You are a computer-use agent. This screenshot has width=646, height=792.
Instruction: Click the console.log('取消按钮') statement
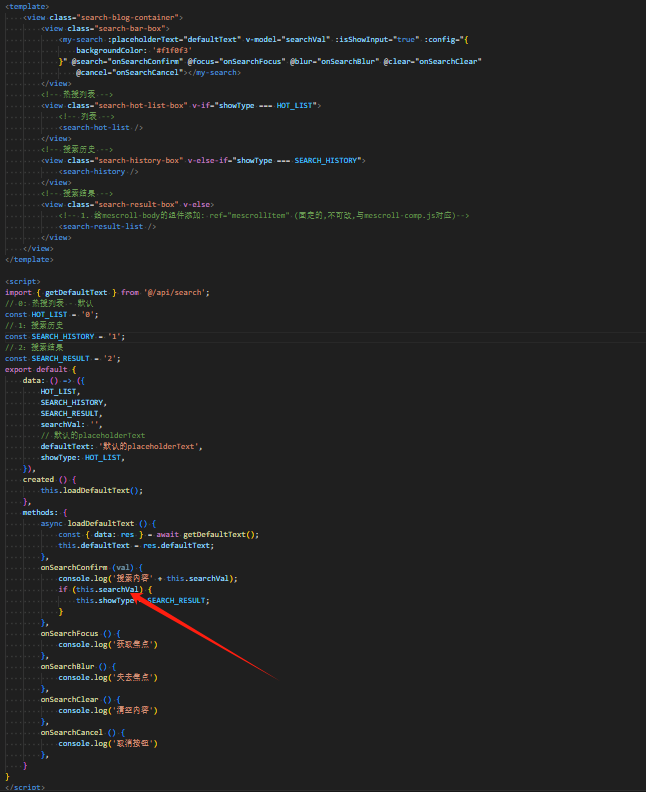(108, 744)
